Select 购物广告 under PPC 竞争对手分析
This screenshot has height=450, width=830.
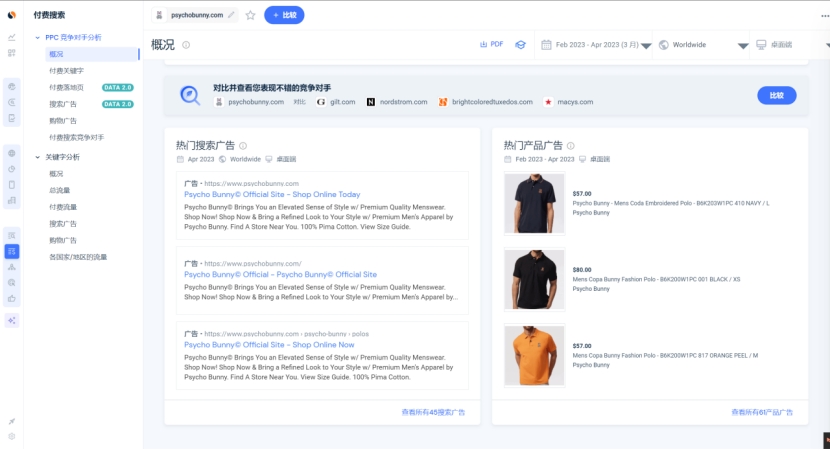point(63,120)
